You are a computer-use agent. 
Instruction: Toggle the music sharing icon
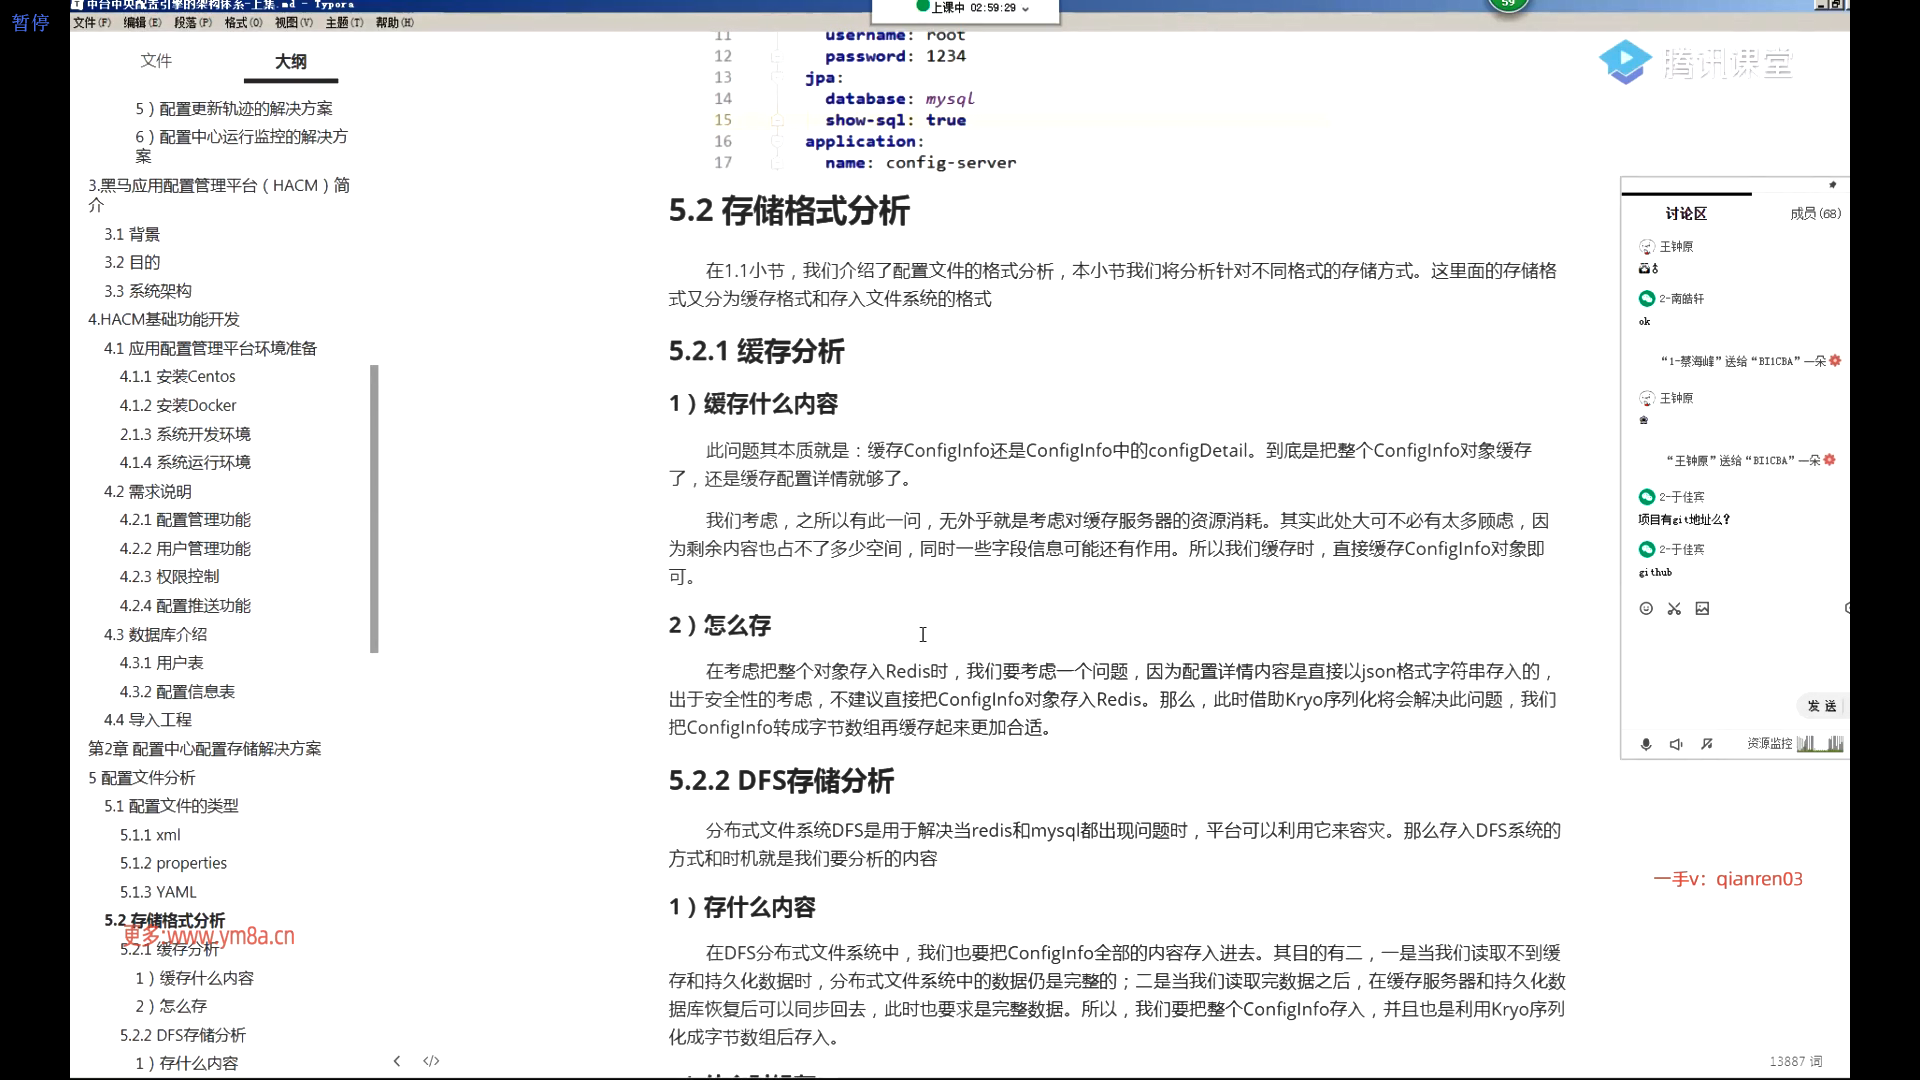[x=1707, y=744]
